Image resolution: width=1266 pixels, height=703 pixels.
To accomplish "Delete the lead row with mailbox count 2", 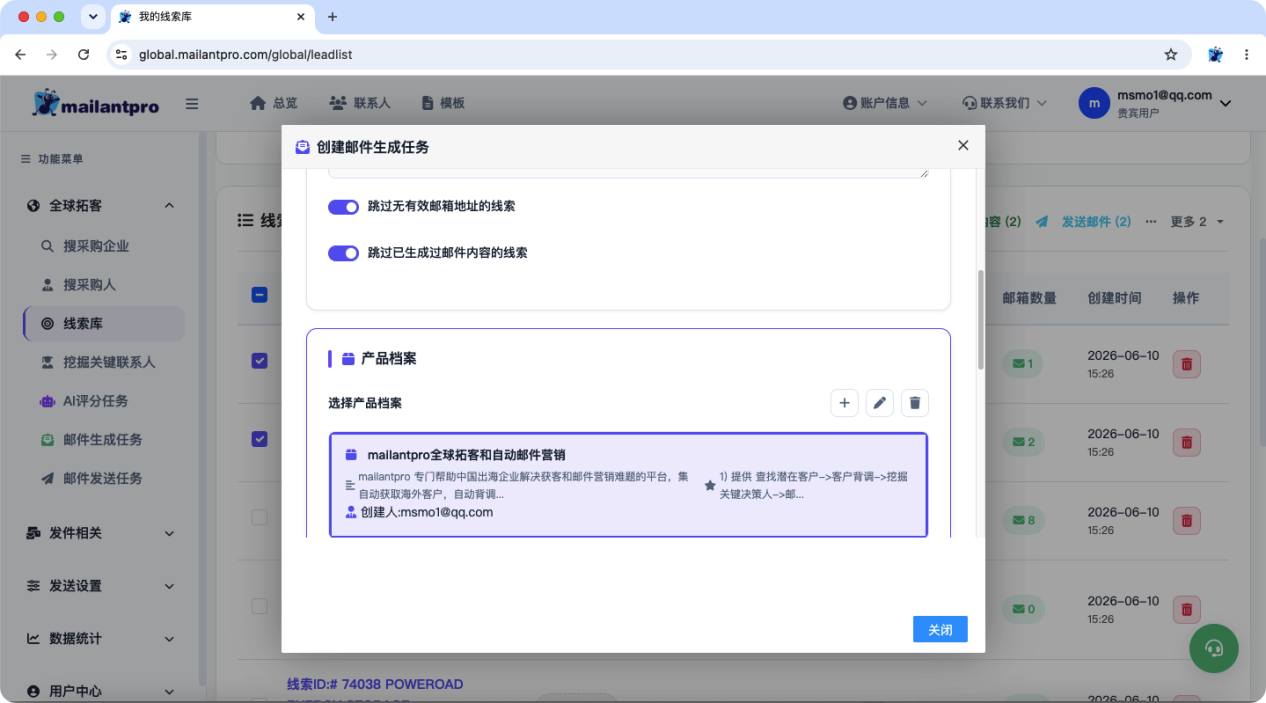I will (1186, 442).
